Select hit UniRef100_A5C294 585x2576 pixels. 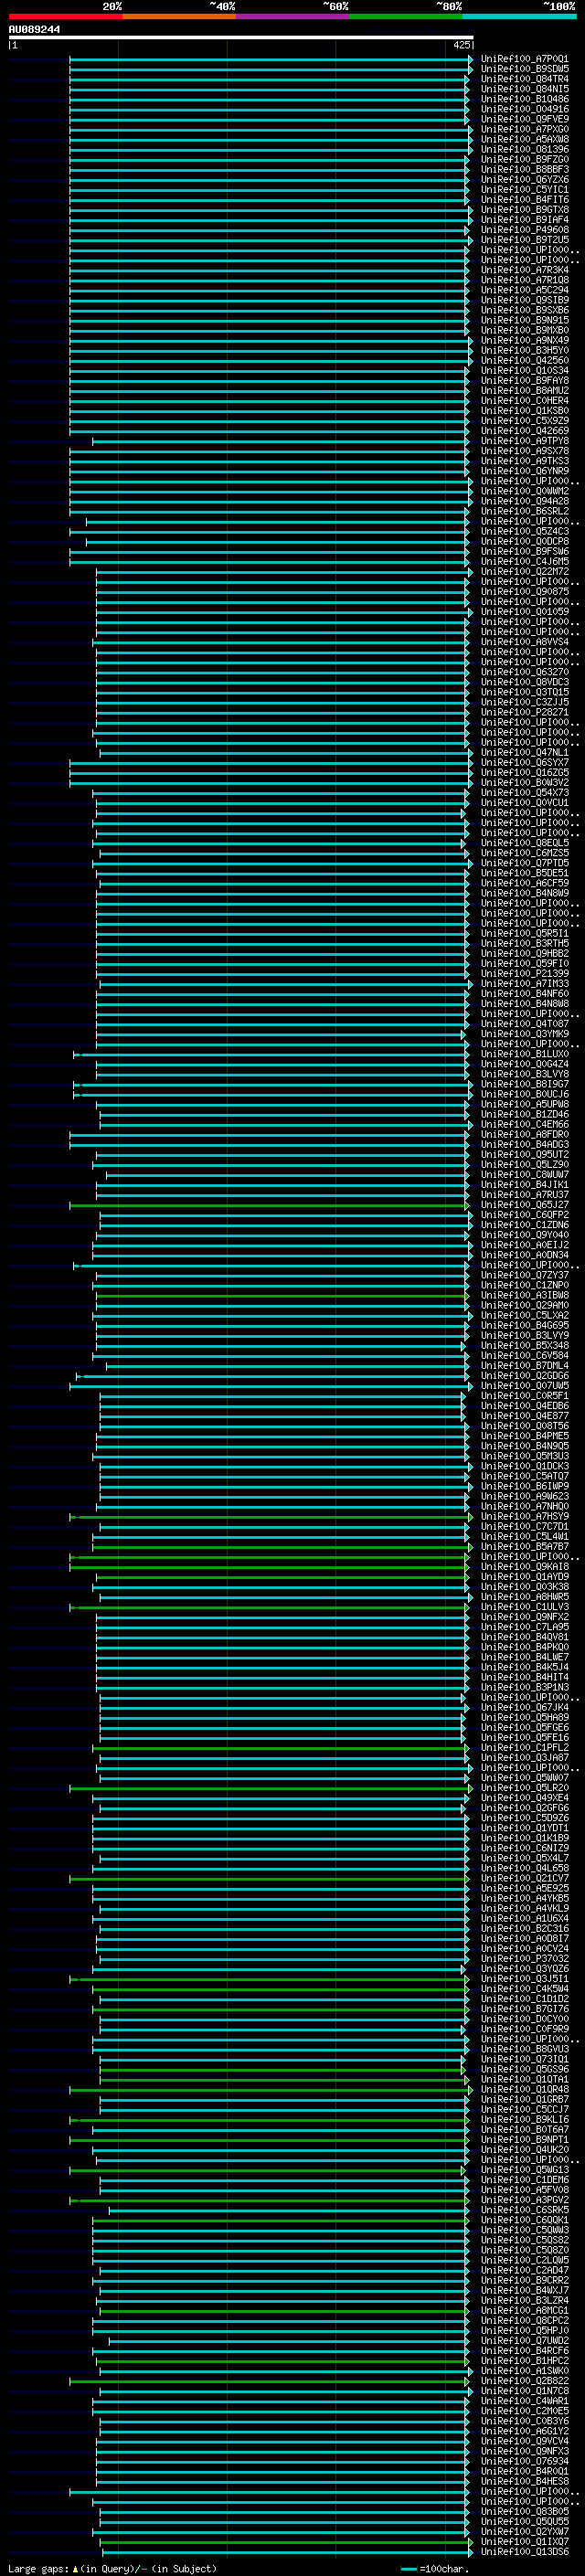[x=524, y=290]
